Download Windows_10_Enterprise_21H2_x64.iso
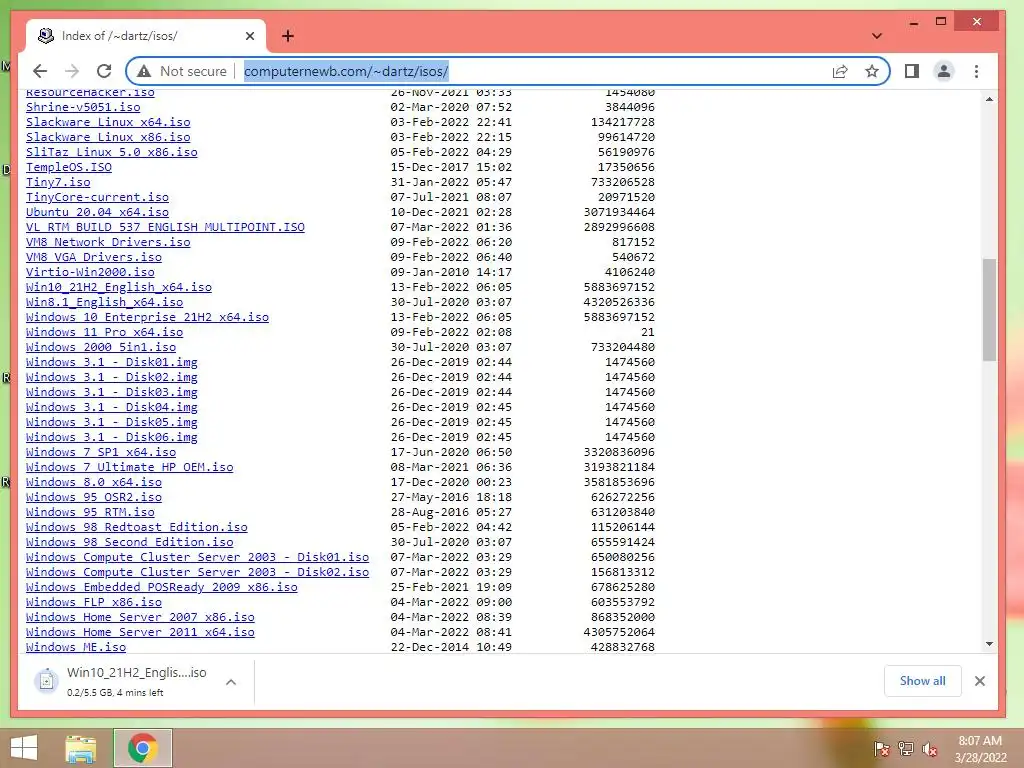 coord(148,317)
